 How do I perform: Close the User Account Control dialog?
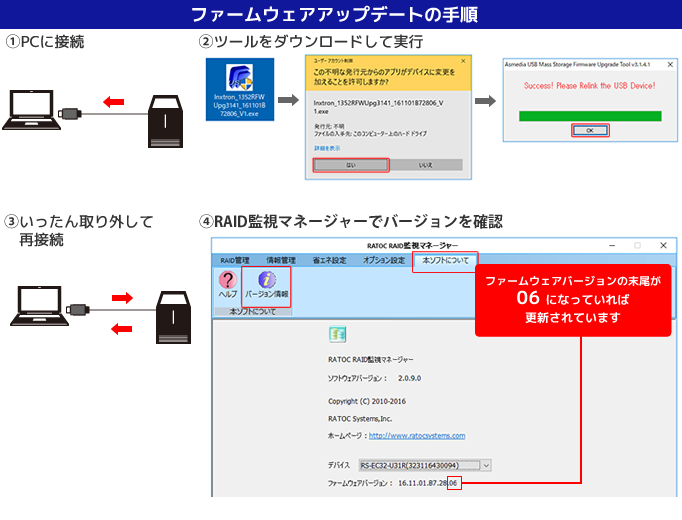(463, 61)
